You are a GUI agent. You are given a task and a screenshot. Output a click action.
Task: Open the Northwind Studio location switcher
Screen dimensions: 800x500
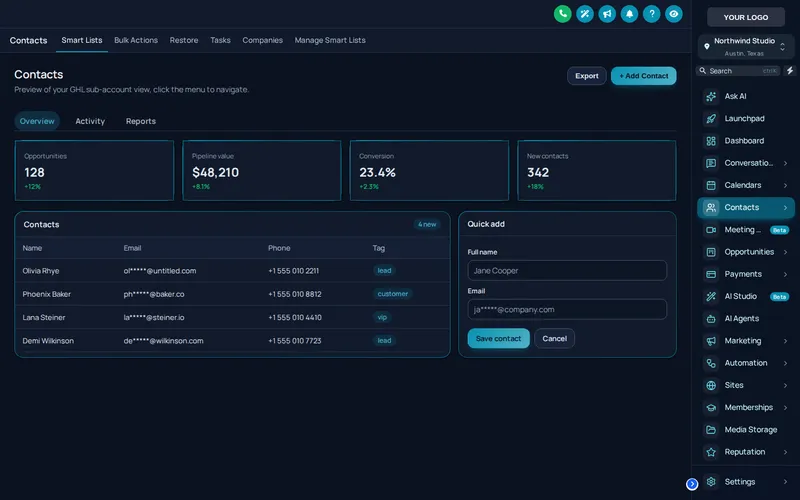pos(745,47)
